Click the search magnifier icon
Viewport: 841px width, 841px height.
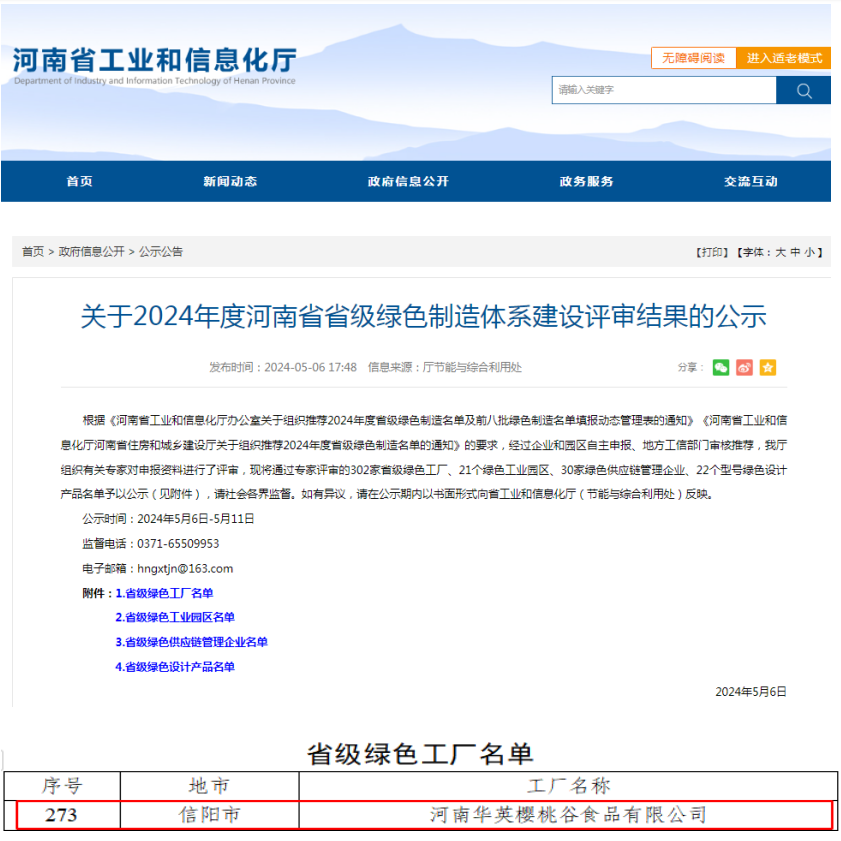pyautogui.click(x=803, y=90)
